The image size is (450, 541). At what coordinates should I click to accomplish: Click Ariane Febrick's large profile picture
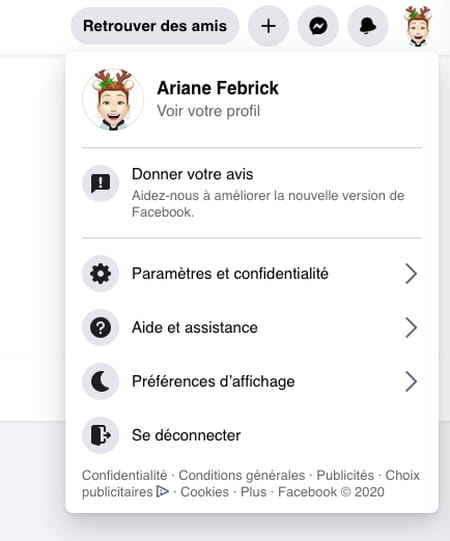coord(113,100)
